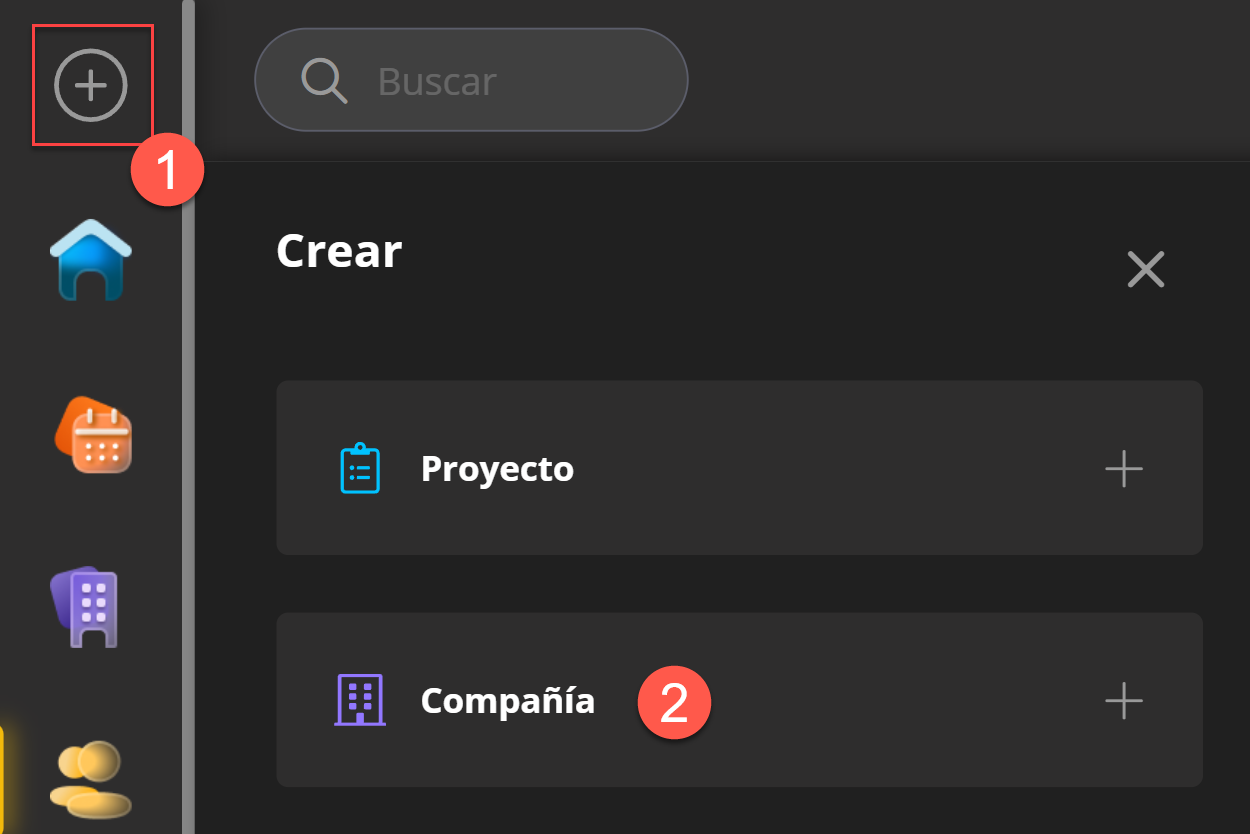Close the Crear panel

(1145, 269)
